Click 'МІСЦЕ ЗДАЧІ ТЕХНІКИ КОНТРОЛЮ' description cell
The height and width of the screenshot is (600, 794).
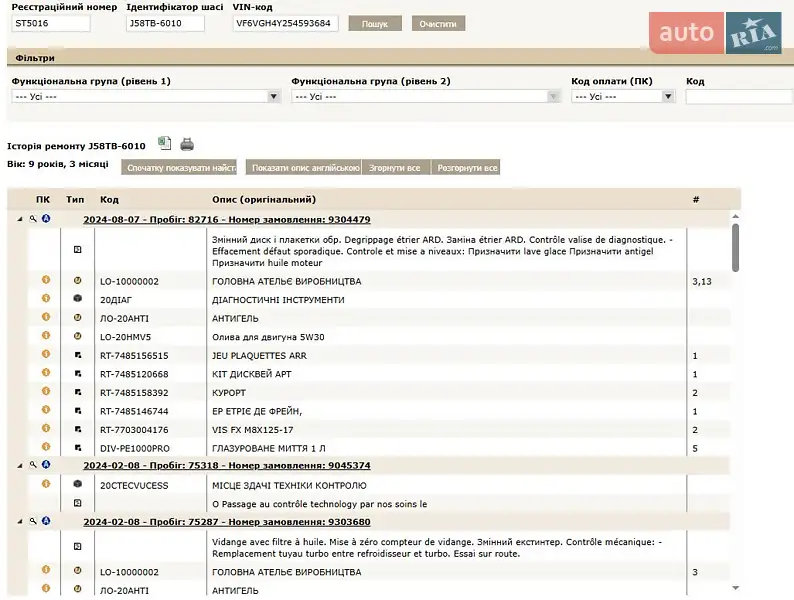tap(289, 486)
